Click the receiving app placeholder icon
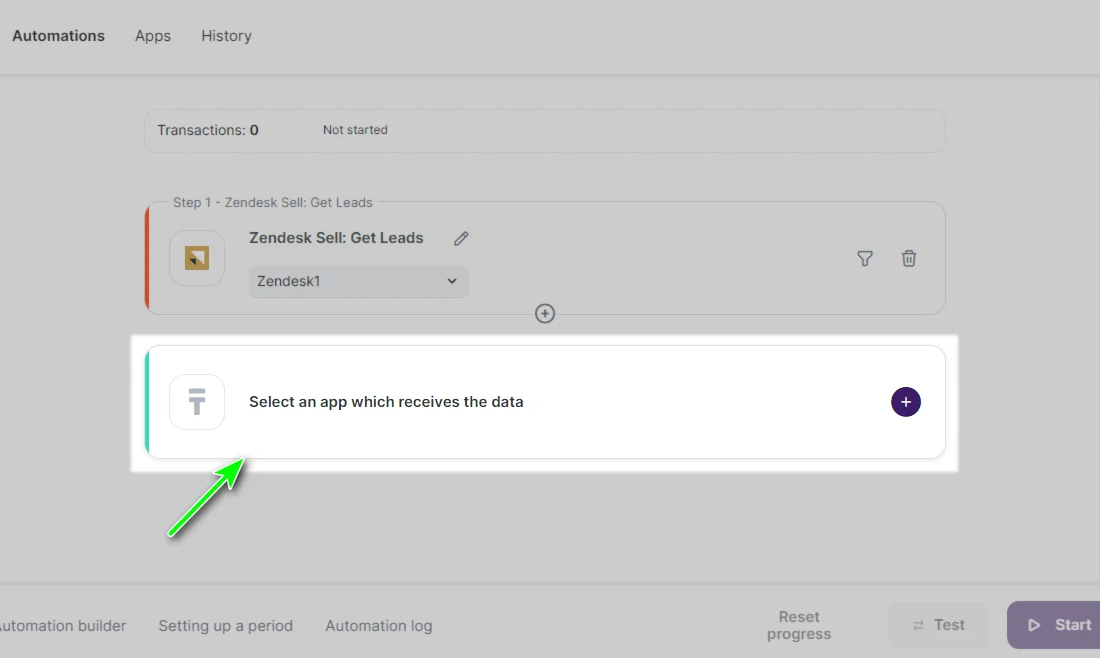This screenshot has height=658, width=1100. click(197, 401)
